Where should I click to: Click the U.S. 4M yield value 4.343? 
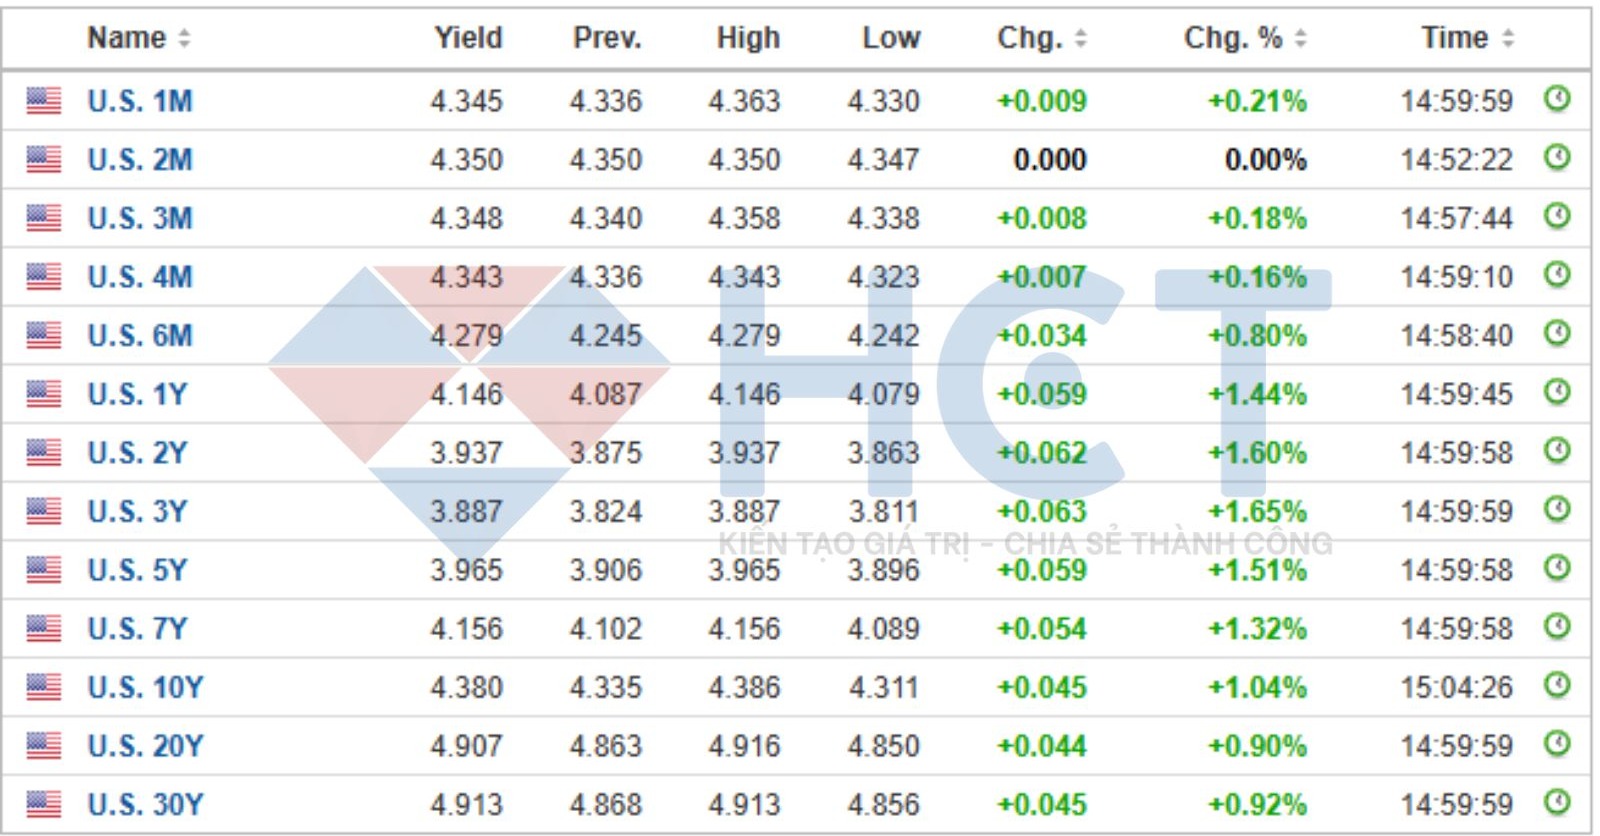pos(466,277)
